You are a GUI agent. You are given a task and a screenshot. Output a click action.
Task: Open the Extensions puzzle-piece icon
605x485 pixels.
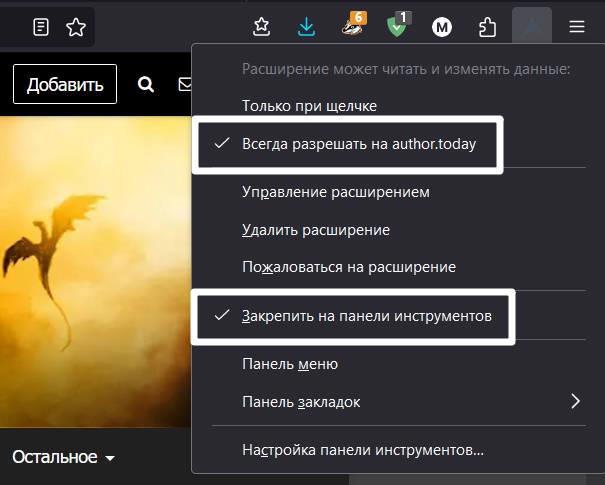point(487,27)
